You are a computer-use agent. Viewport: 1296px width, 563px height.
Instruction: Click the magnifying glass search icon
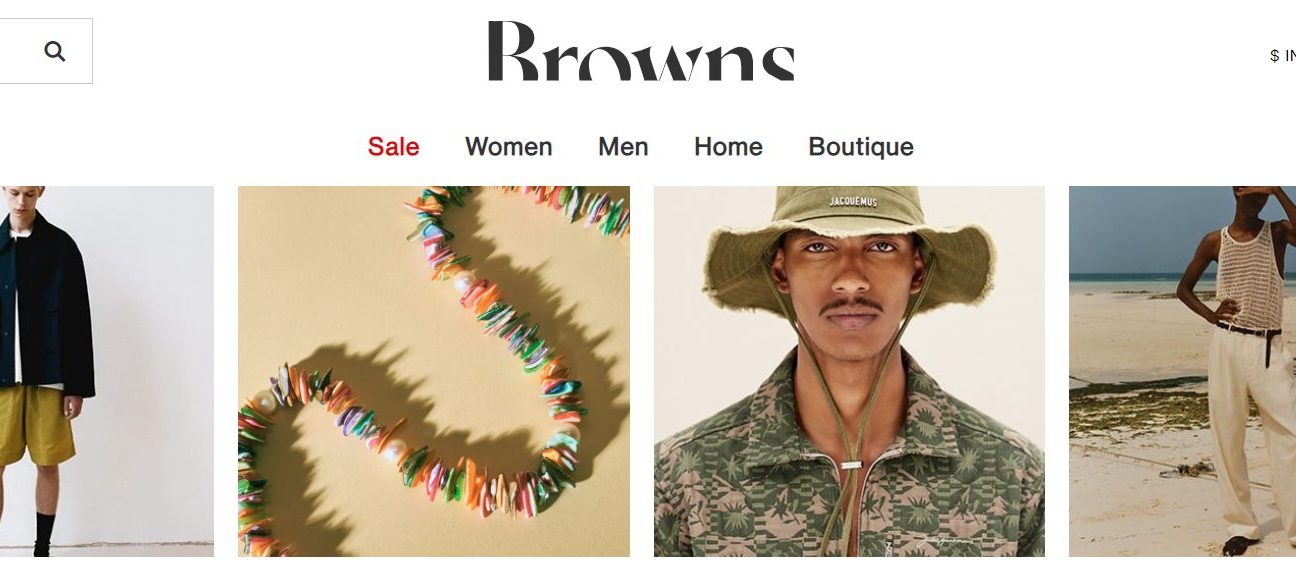55,51
